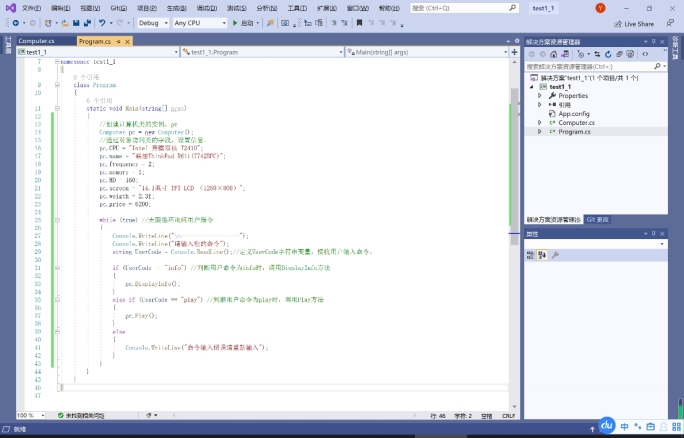The height and width of the screenshot is (438, 684).
Task: Click the Categorized view icon in Properties panel
Action: pyautogui.click(x=530, y=255)
